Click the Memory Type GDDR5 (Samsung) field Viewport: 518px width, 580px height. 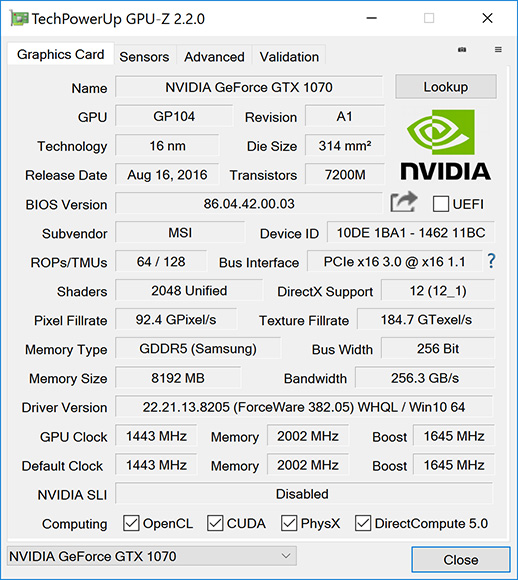click(x=198, y=348)
